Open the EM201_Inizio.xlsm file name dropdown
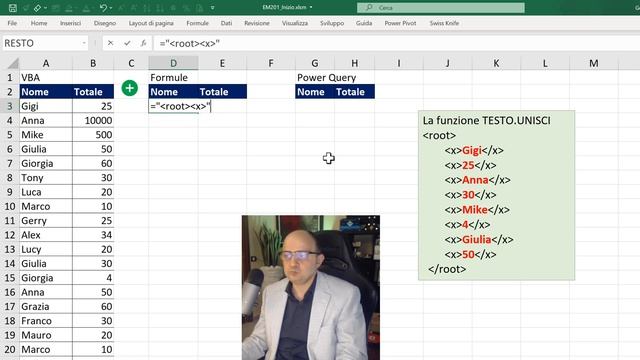640x360 pixels. [x=311, y=7]
